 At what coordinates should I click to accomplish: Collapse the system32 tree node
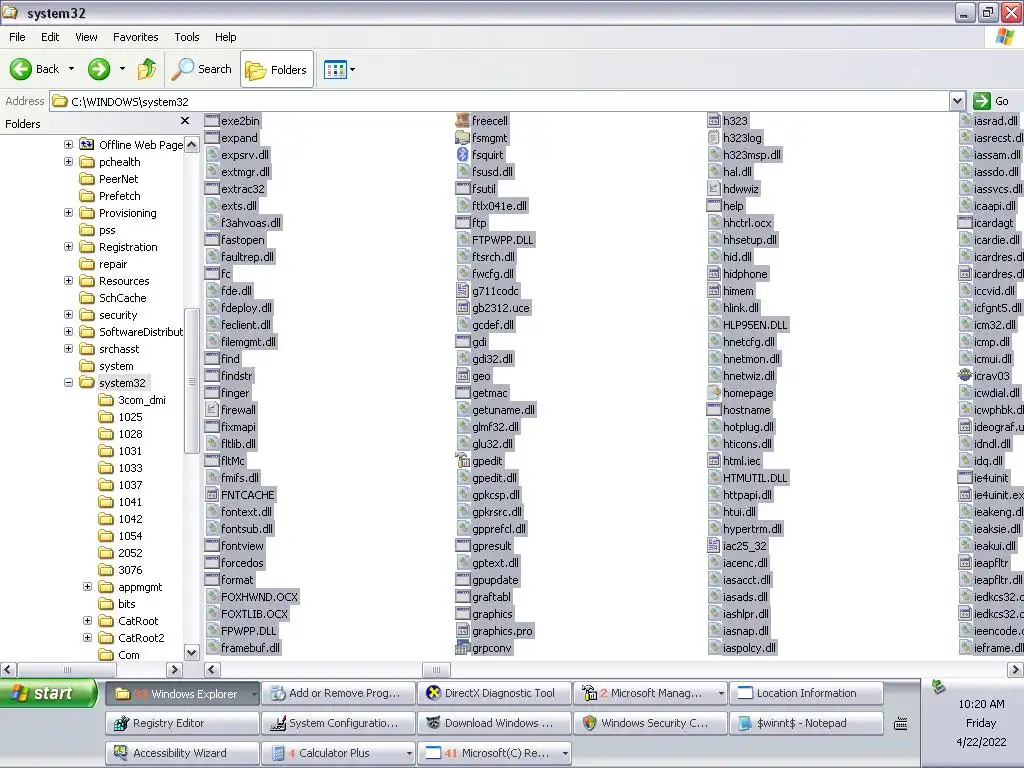pos(69,382)
